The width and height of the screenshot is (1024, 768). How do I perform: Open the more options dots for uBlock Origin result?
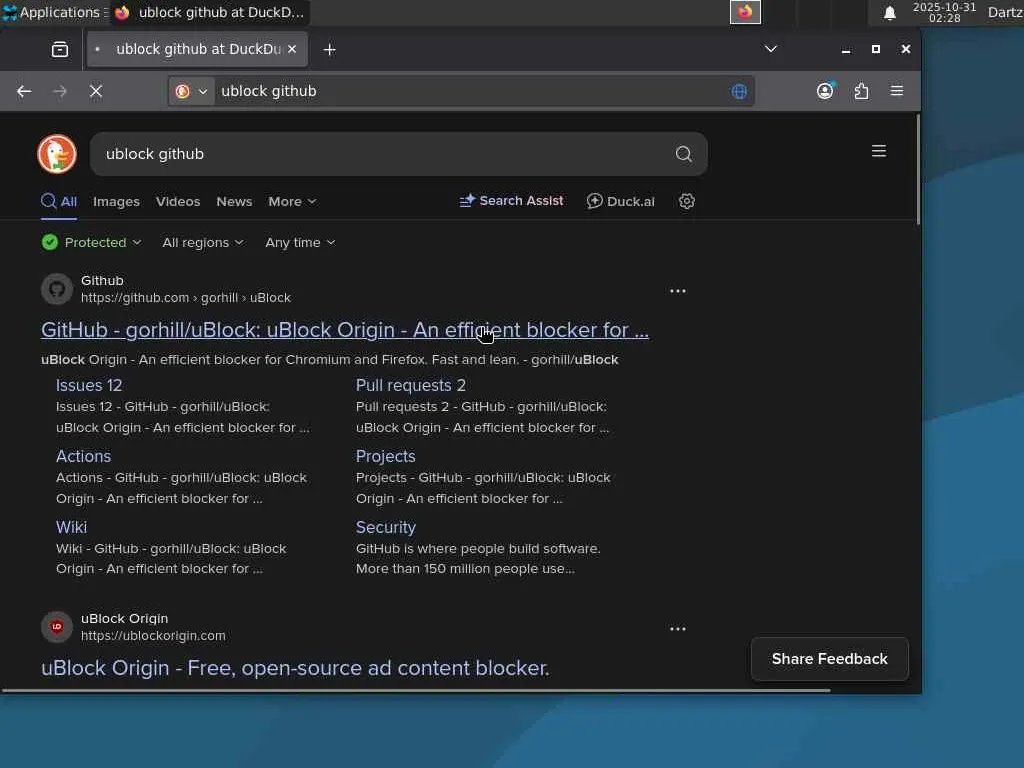coord(678,629)
